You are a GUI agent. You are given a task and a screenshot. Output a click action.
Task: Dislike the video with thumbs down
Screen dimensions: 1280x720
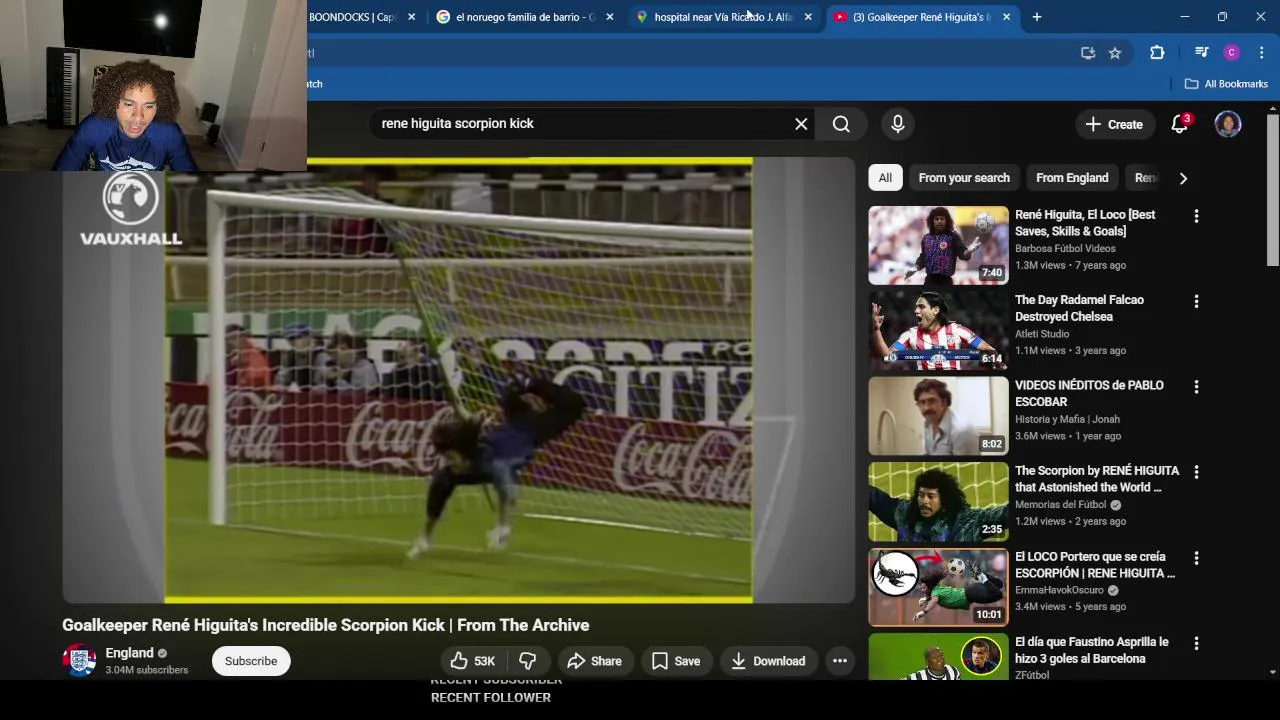point(528,661)
